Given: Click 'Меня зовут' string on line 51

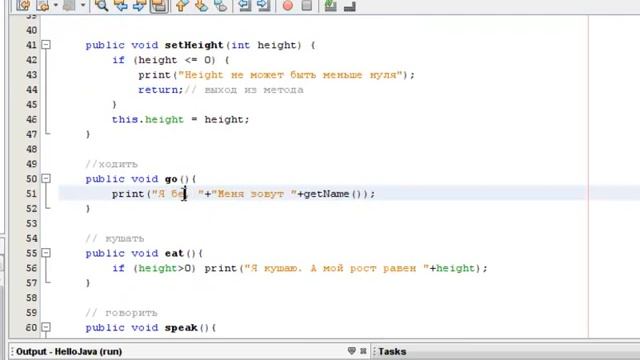Looking at the screenshot, I should coord(253,194).
